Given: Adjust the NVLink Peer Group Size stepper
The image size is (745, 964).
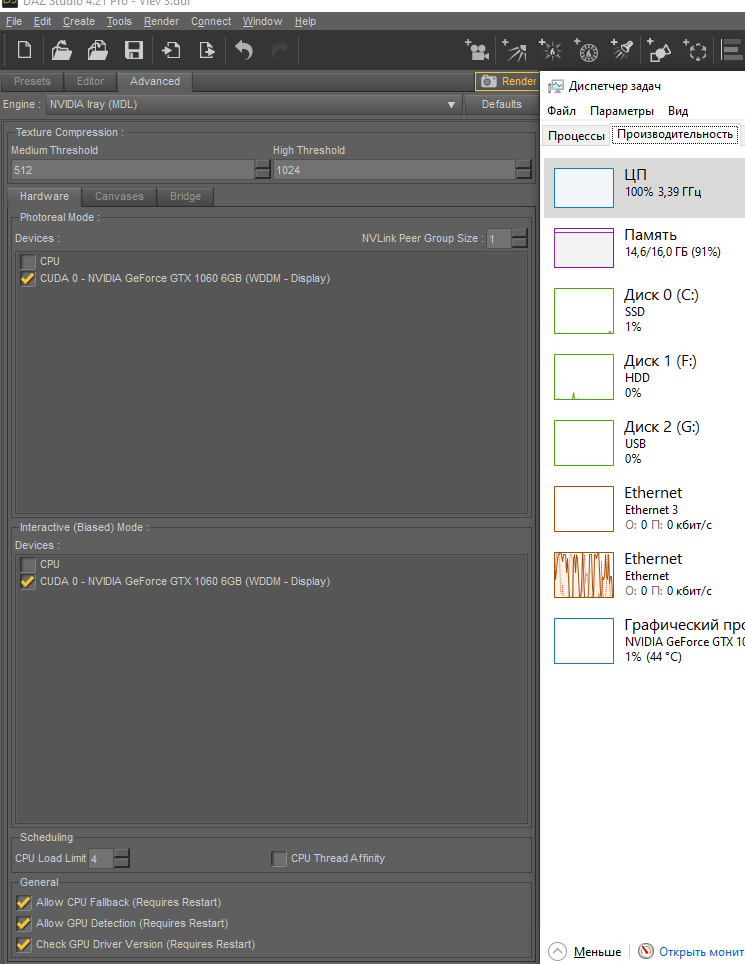Looking at the screenshot, I should pyautogui.click(x=519, y=239).
